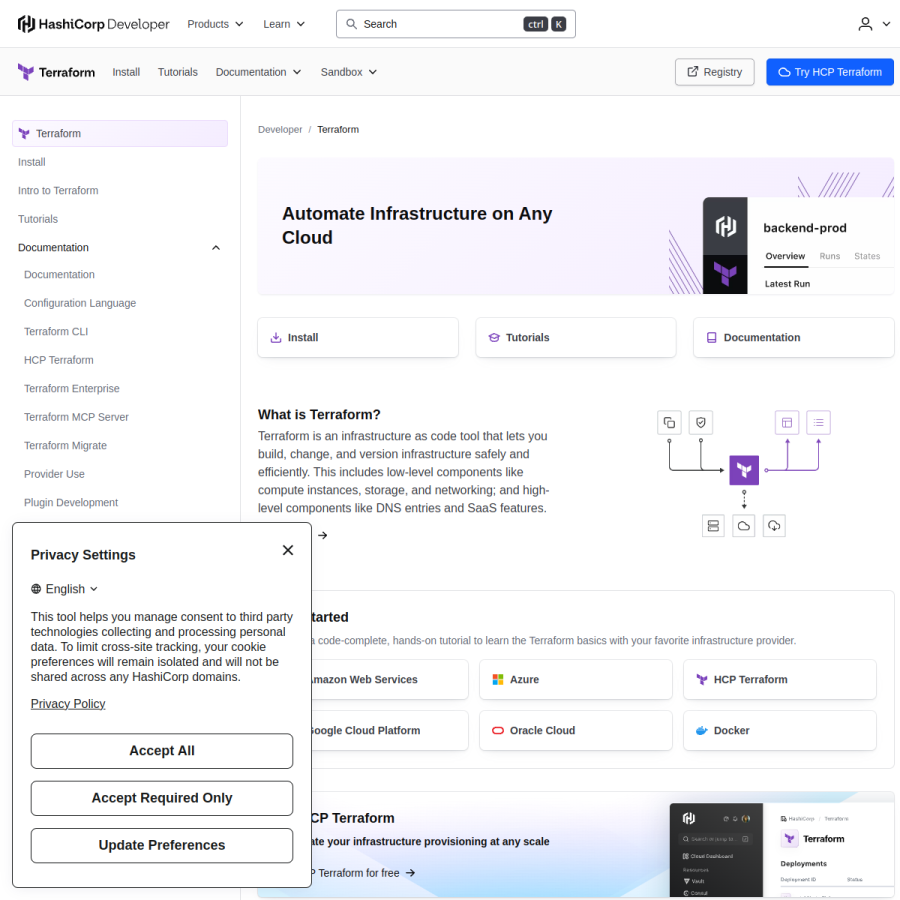The image size is (900, 900).
Task: Open the user account menu icon
Action: (x=865, y=24)
